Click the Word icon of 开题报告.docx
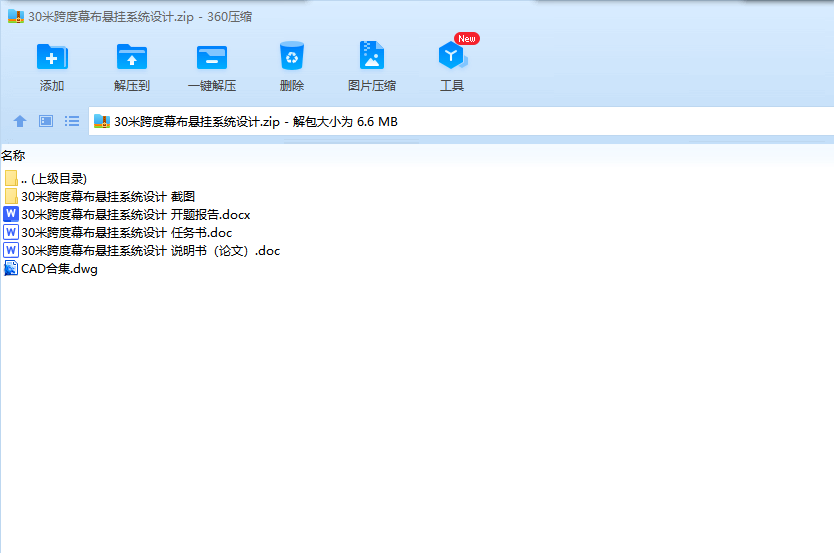This screenshot has width=834, height=553. (11, 214)
